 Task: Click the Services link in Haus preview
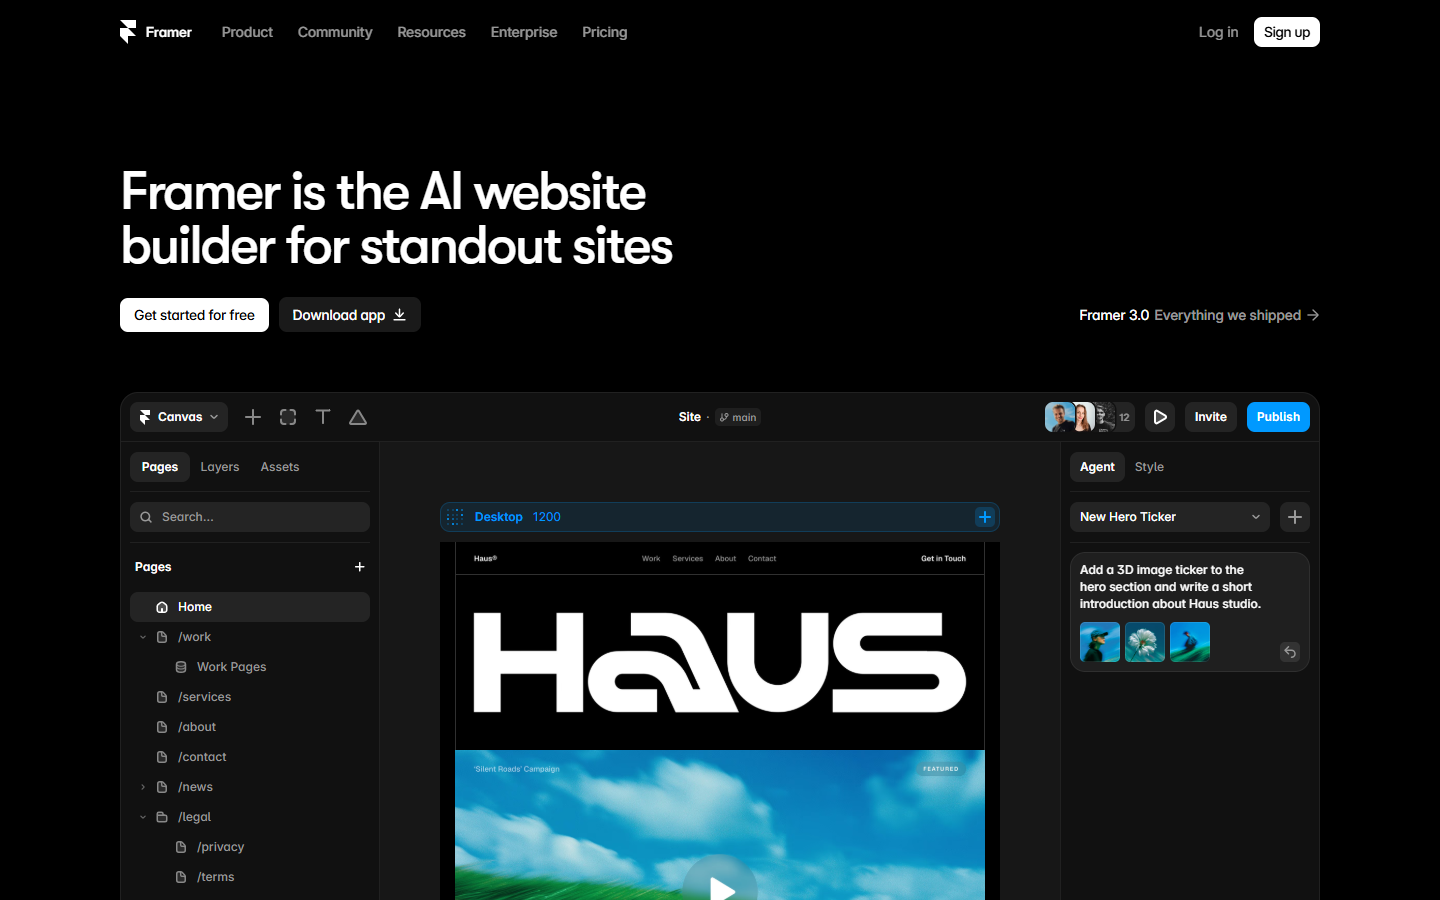click(688, 559)
